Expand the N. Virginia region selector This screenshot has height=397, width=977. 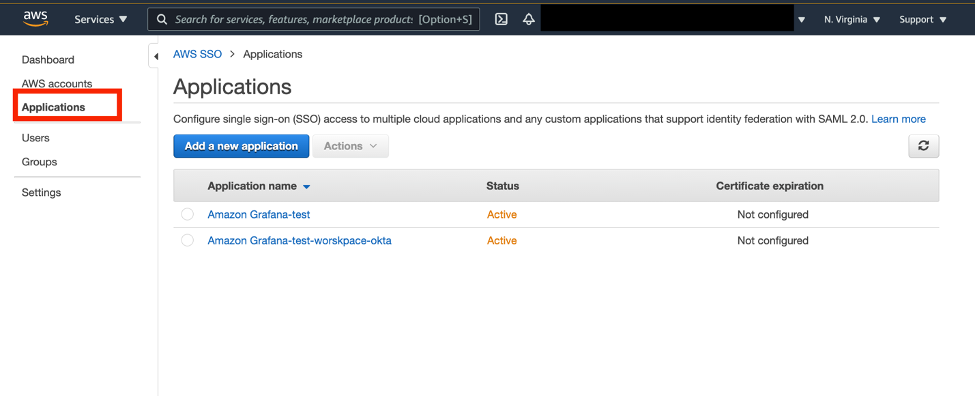coord(852,19)
